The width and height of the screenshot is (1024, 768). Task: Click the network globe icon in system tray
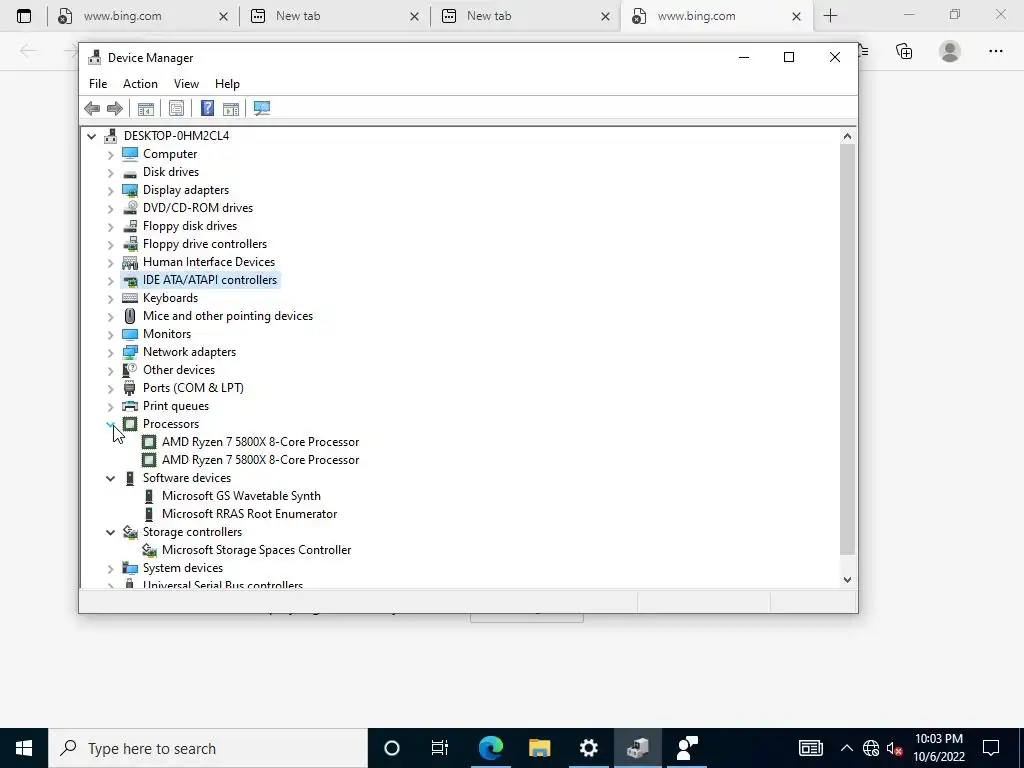point(871,748)
